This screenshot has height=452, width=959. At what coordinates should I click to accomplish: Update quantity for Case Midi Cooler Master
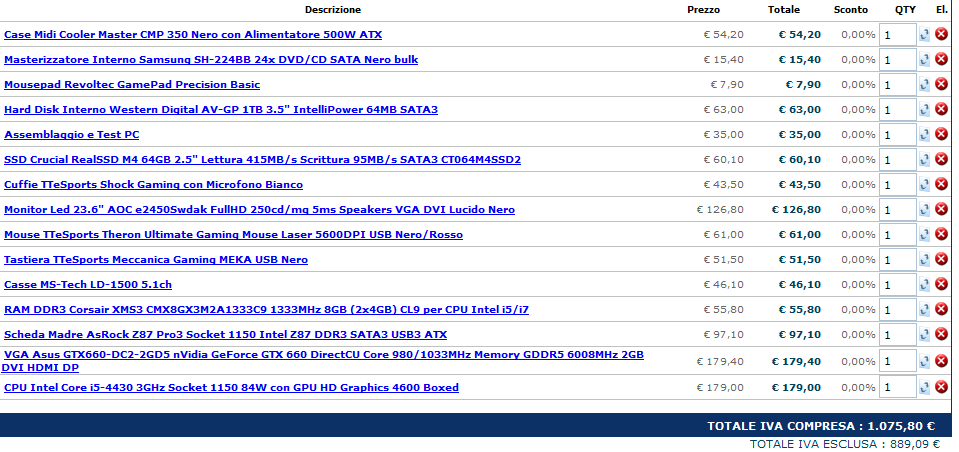[924, 35]
